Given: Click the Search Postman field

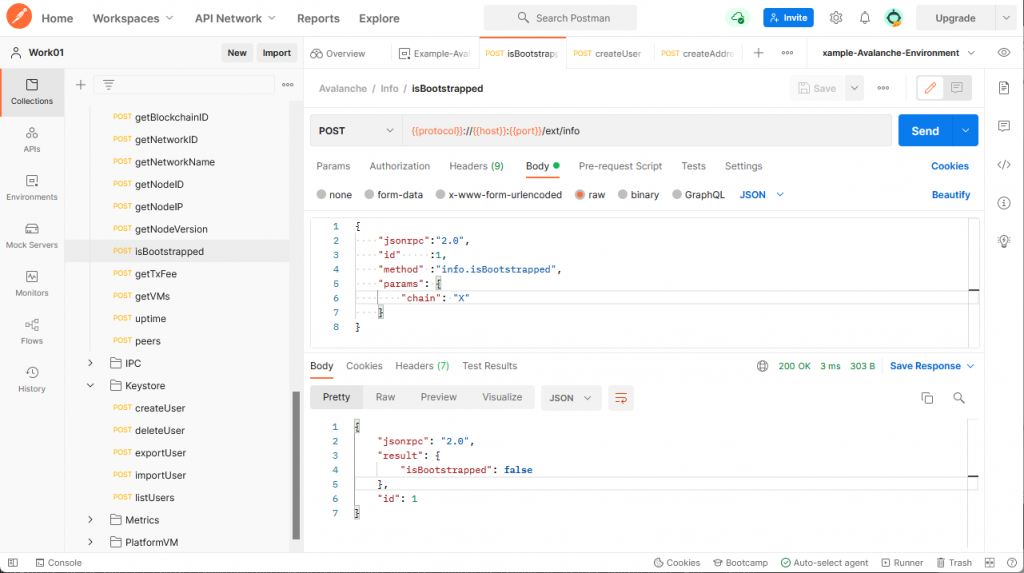Looking at the screenshot, I should [x=560, y=18].
